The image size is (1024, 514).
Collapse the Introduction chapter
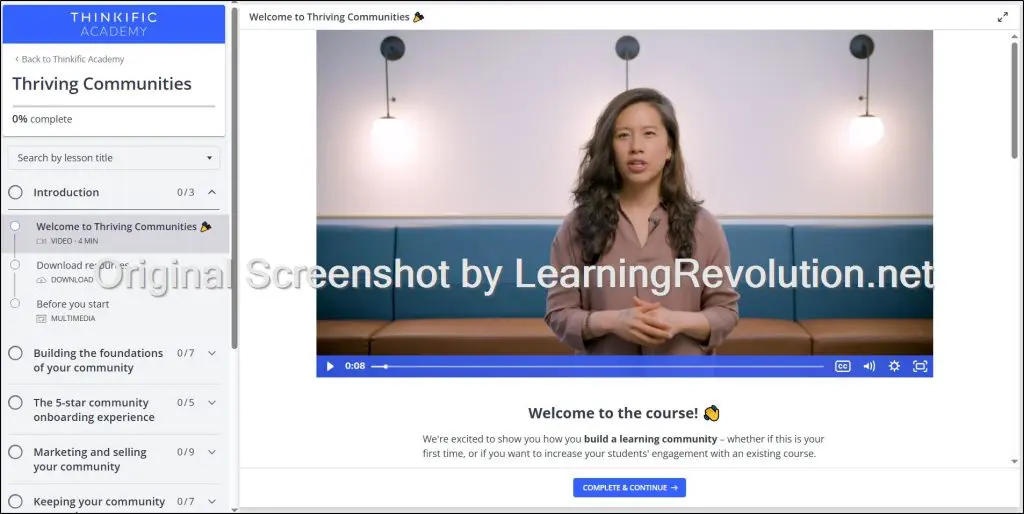pos(212,192)
